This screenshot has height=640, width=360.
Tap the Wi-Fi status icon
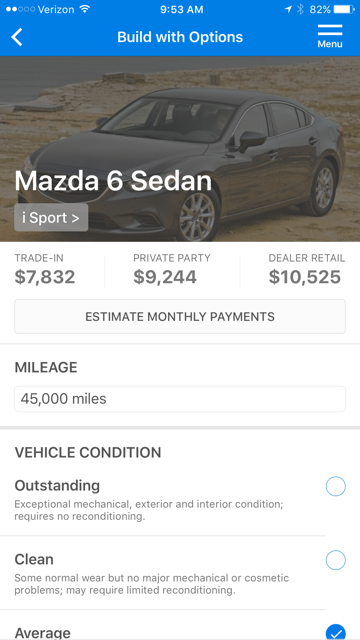pos(84,9)
